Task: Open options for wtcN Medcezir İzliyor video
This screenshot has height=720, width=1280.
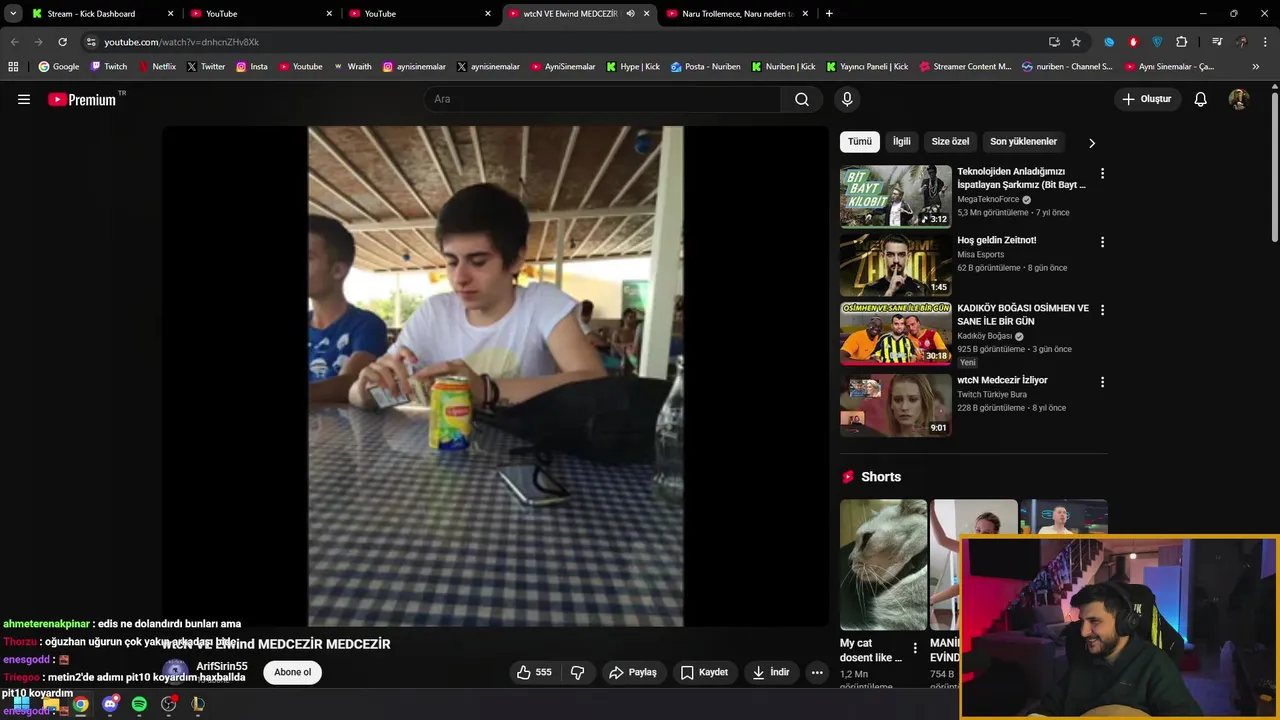Action: click(x=1102, y=382)
